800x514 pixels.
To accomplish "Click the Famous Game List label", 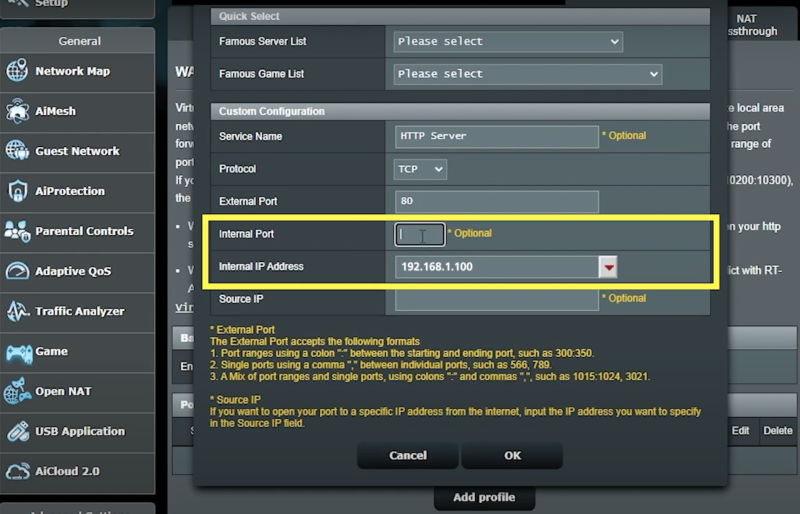I will coord(261,74).
